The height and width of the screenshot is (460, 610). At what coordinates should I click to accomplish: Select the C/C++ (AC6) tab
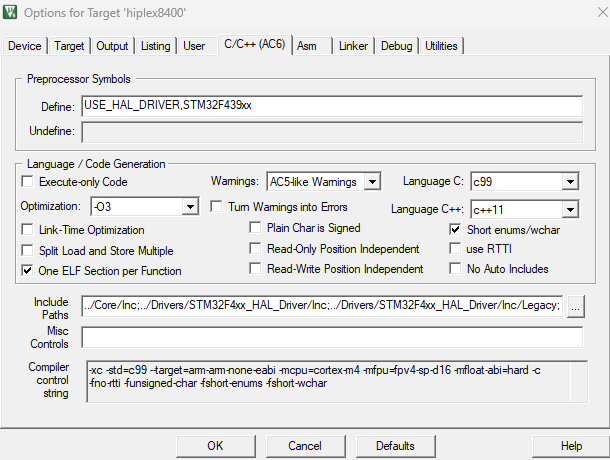(254, 44)
